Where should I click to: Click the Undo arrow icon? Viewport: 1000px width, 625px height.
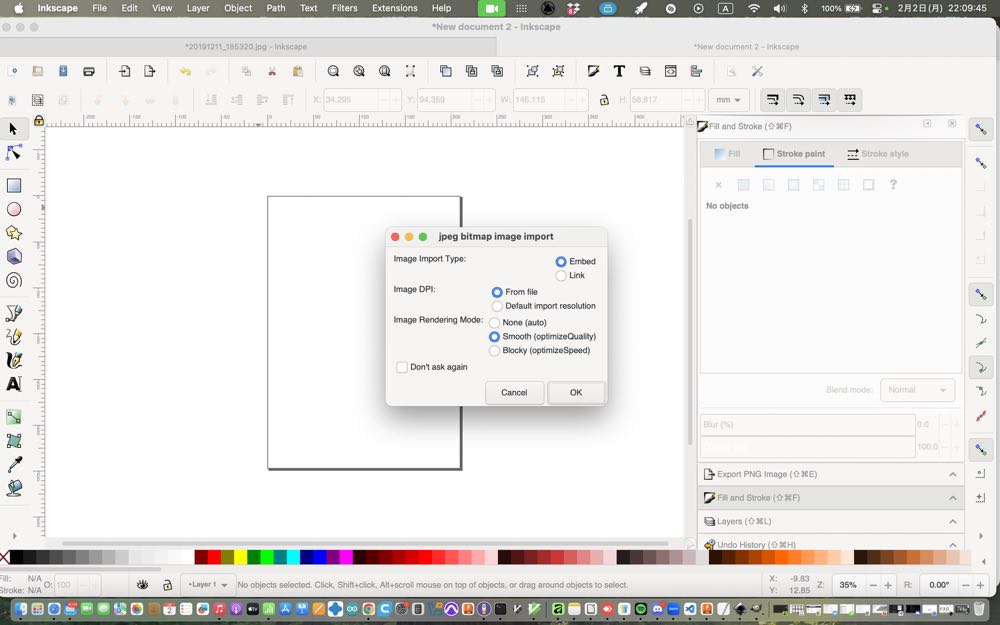tap(185, 71)
